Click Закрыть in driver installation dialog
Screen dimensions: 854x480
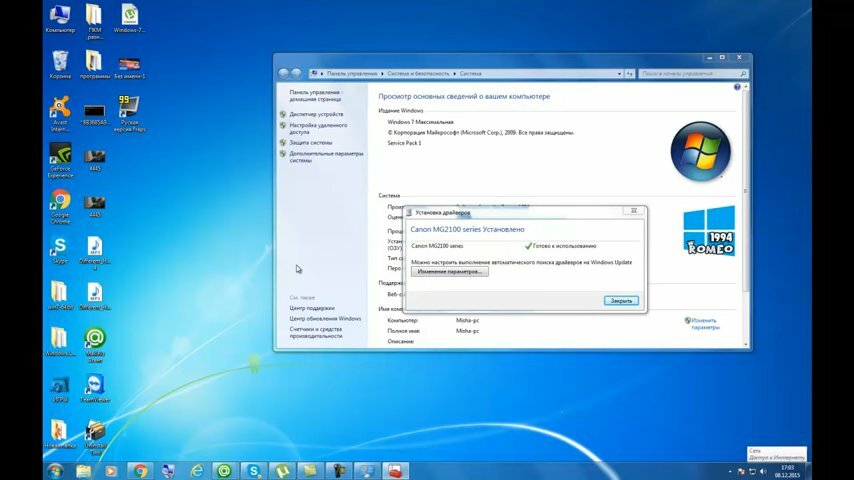621,301
